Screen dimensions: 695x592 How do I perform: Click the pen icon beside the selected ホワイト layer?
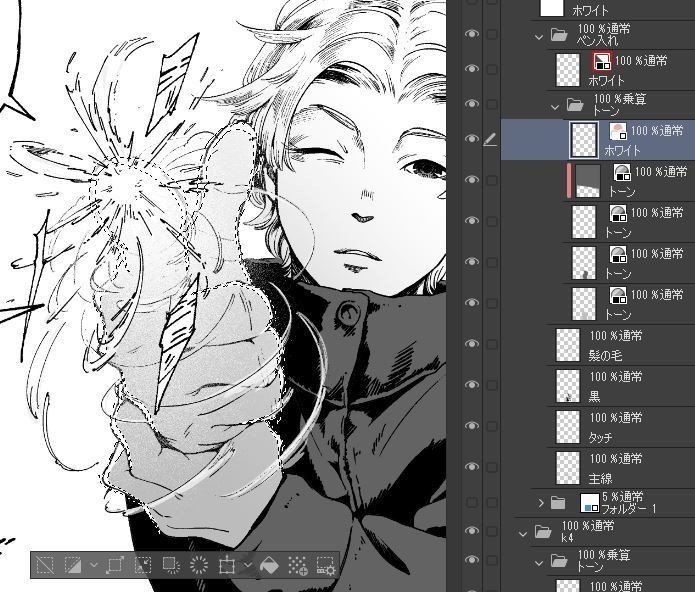pos(490,140)
